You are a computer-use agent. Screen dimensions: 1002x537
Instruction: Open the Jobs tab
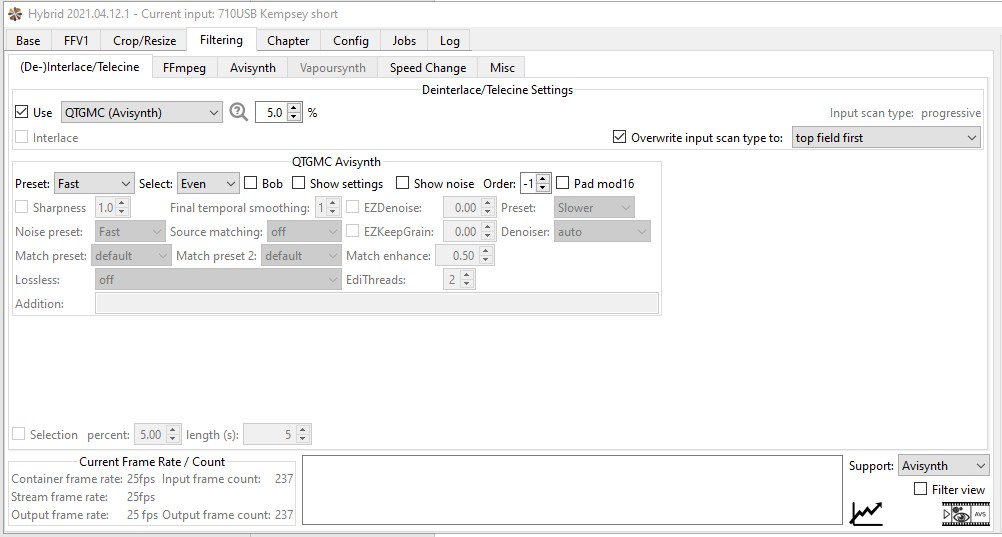tap(404, 41)
